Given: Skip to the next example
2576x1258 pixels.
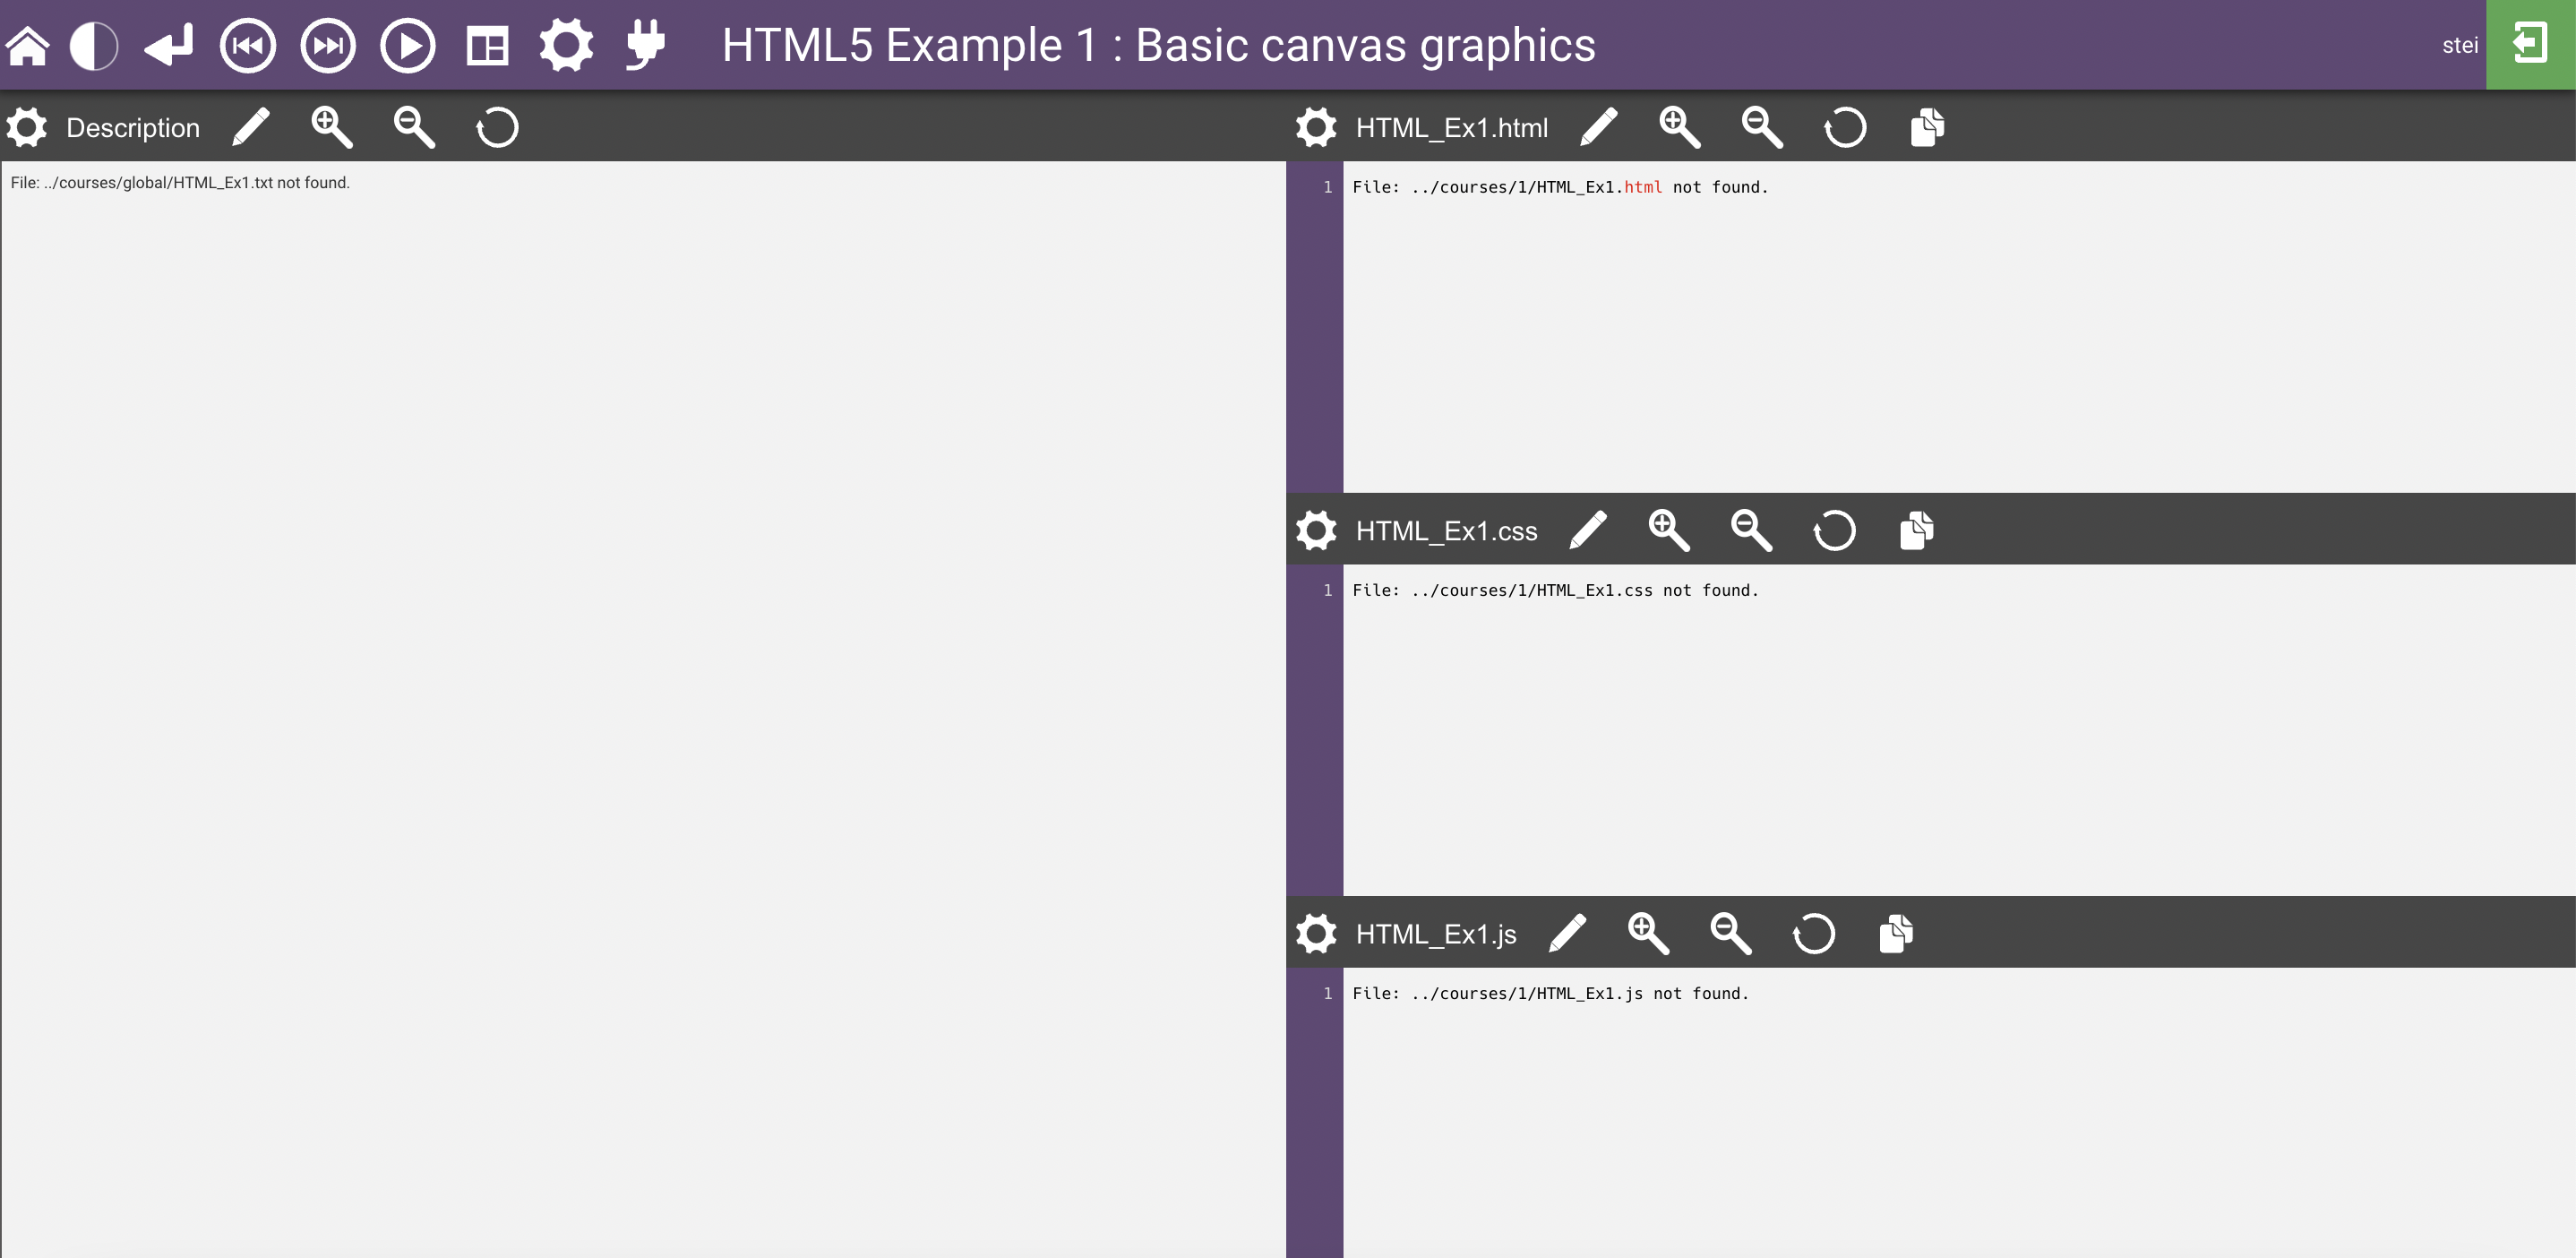Looking at the screenshot, I should [327, 45].
